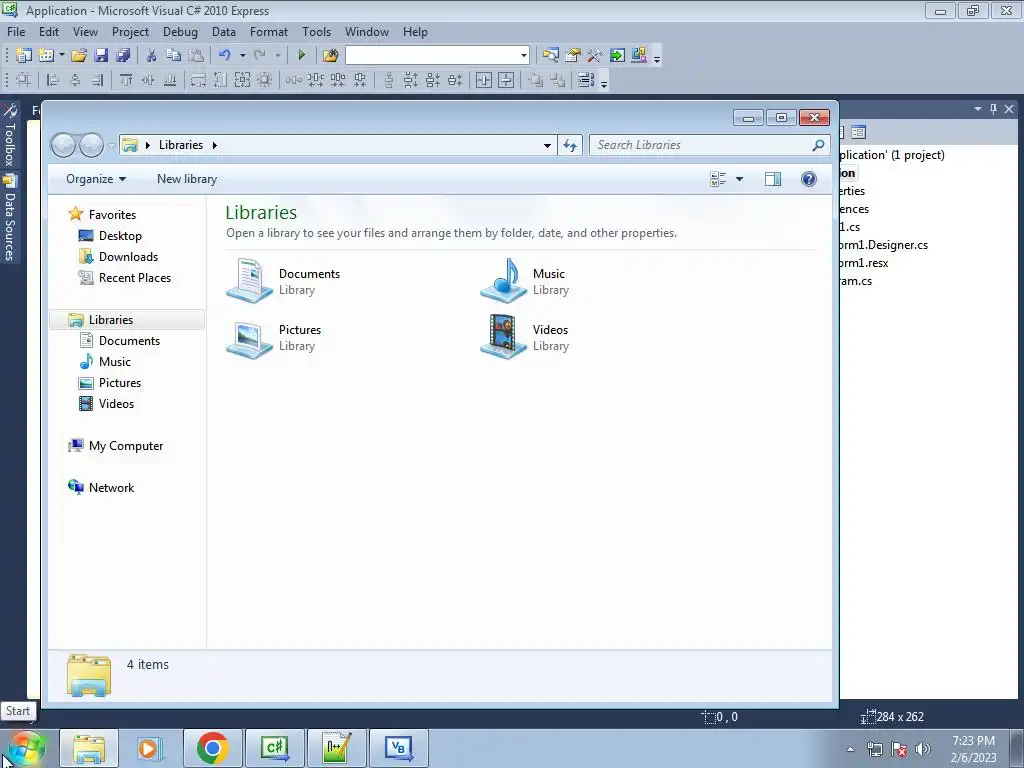The height and width of the screenshot is (768, 1024).
Task: Click the New Project toolbar icon
Action: [x=24, y=56]
